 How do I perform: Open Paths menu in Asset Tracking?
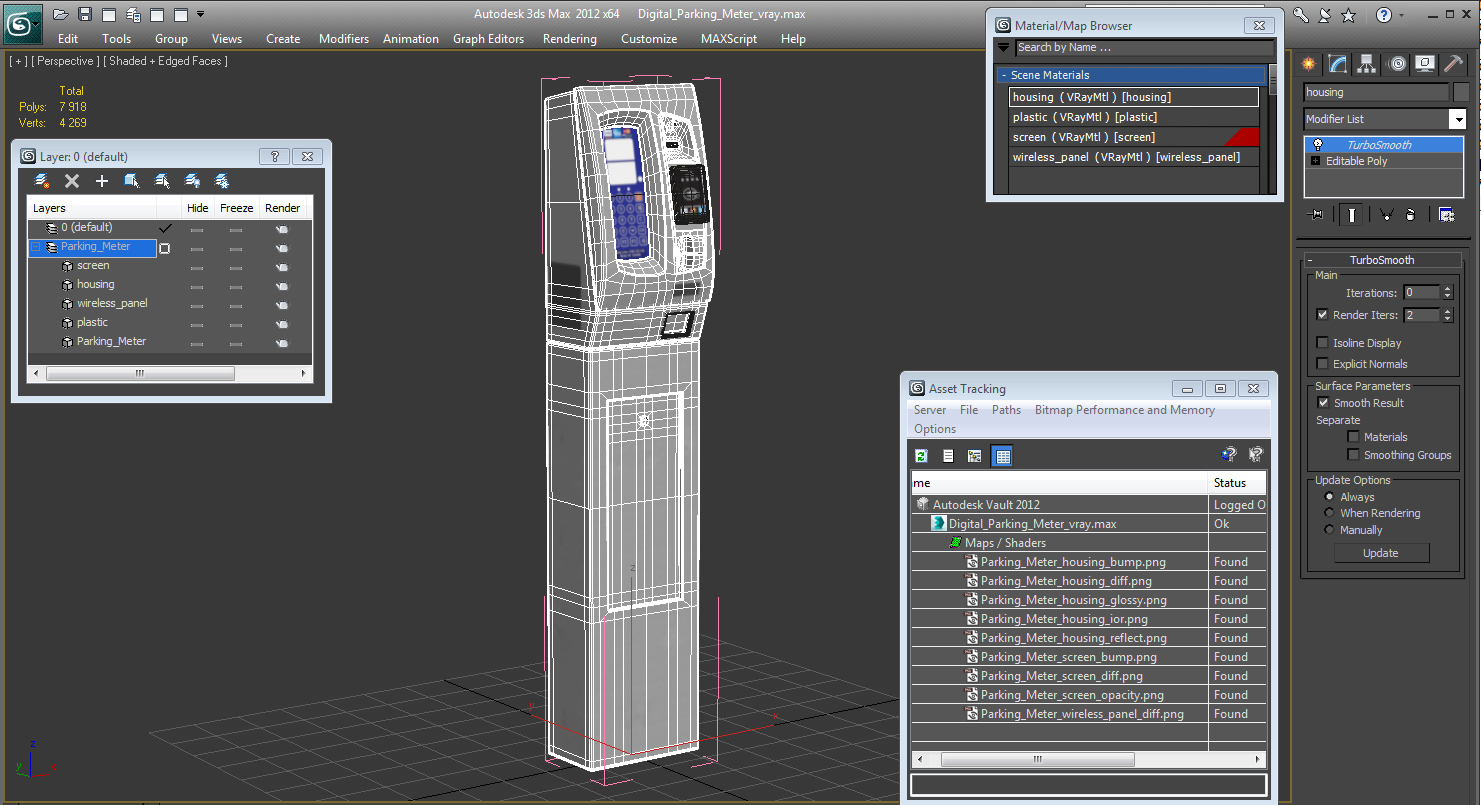pos(1006,410)
